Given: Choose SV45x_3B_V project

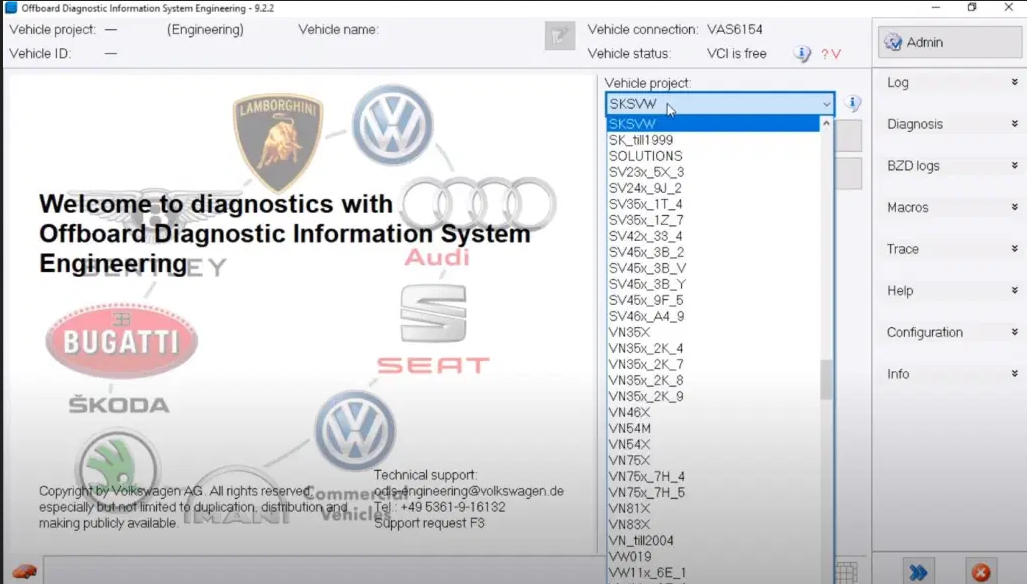Looking at the screenshot, I should pyautogui.click(x=713, y=268).
